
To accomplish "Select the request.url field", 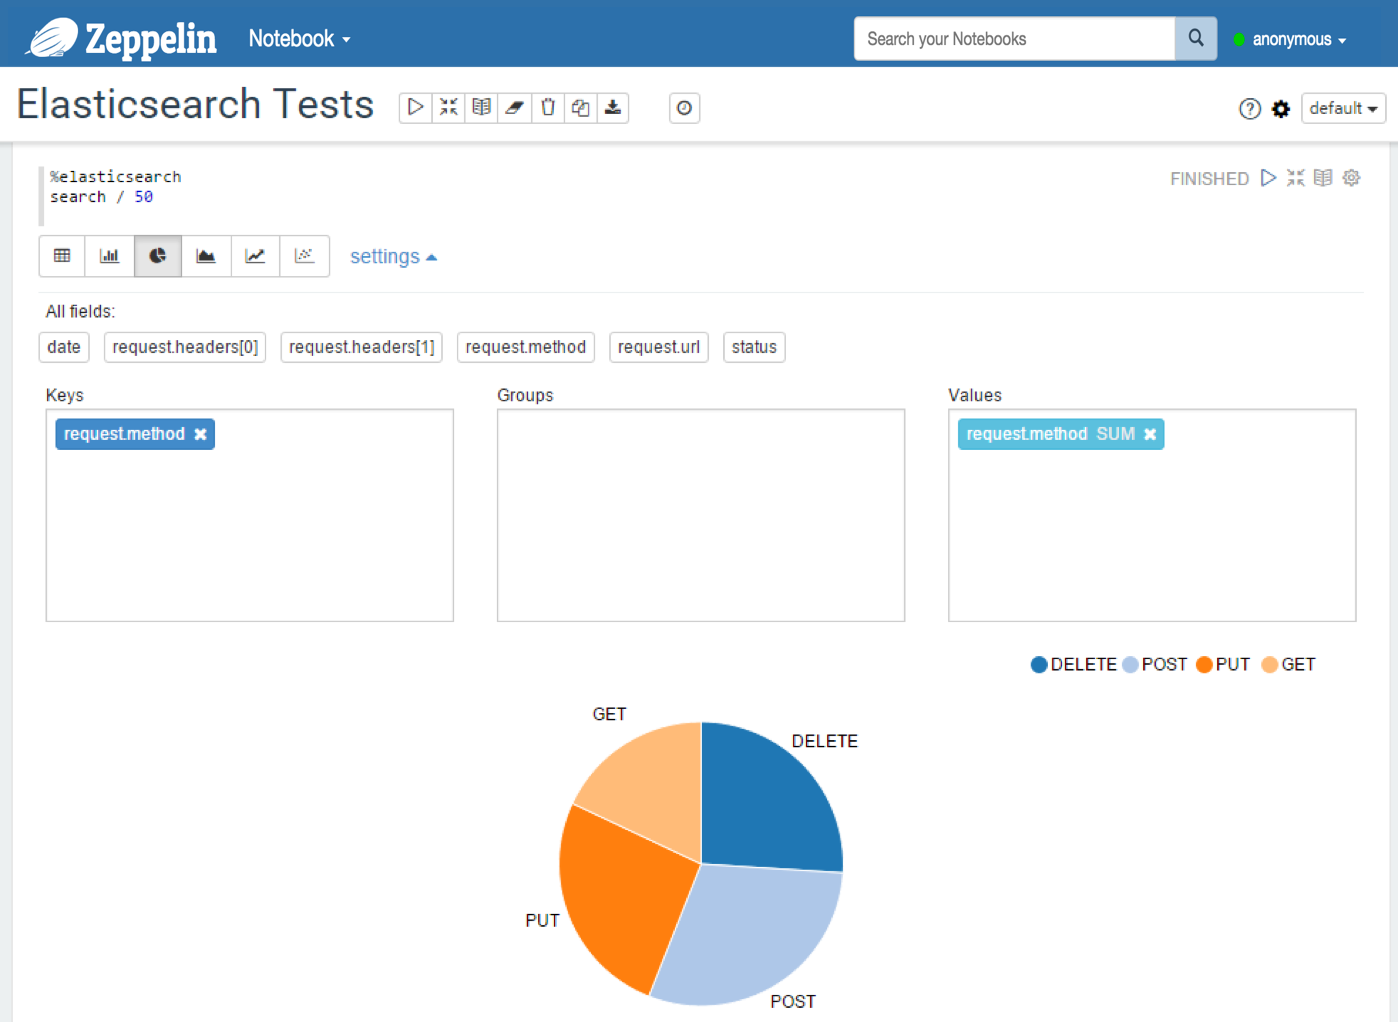I will pos(658,347).
